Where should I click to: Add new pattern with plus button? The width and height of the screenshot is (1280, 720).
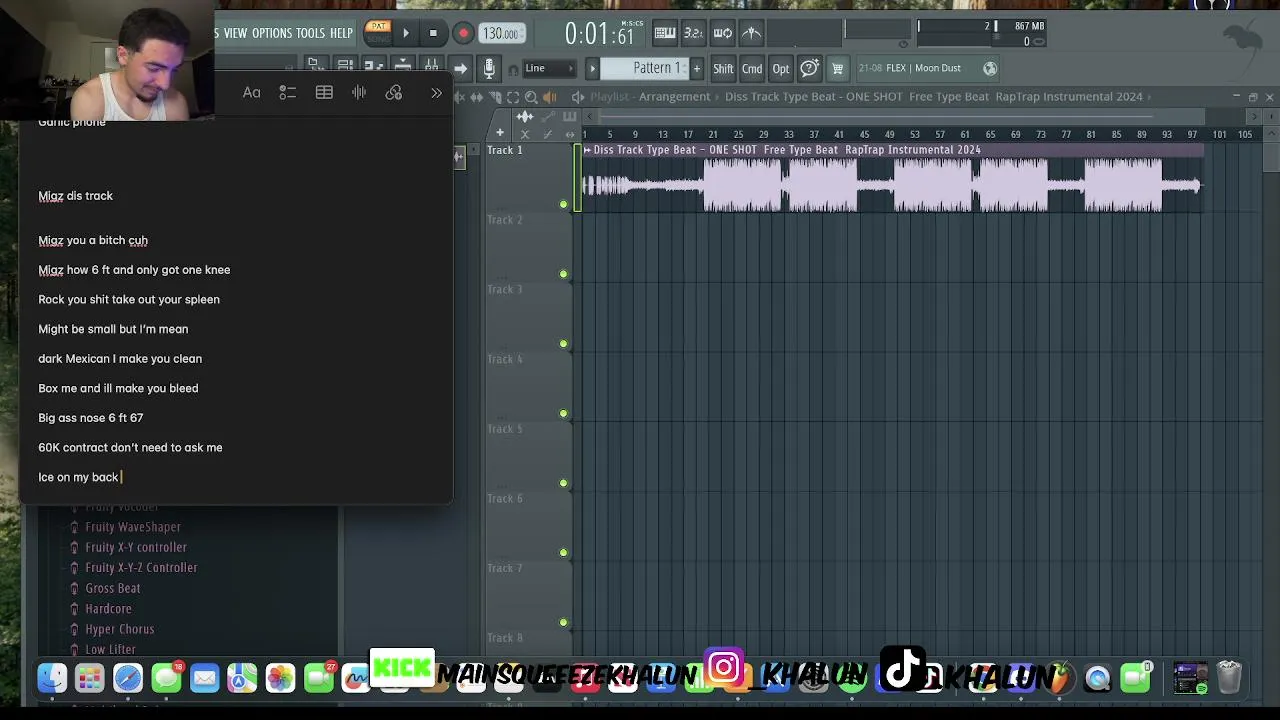[697, 68]
